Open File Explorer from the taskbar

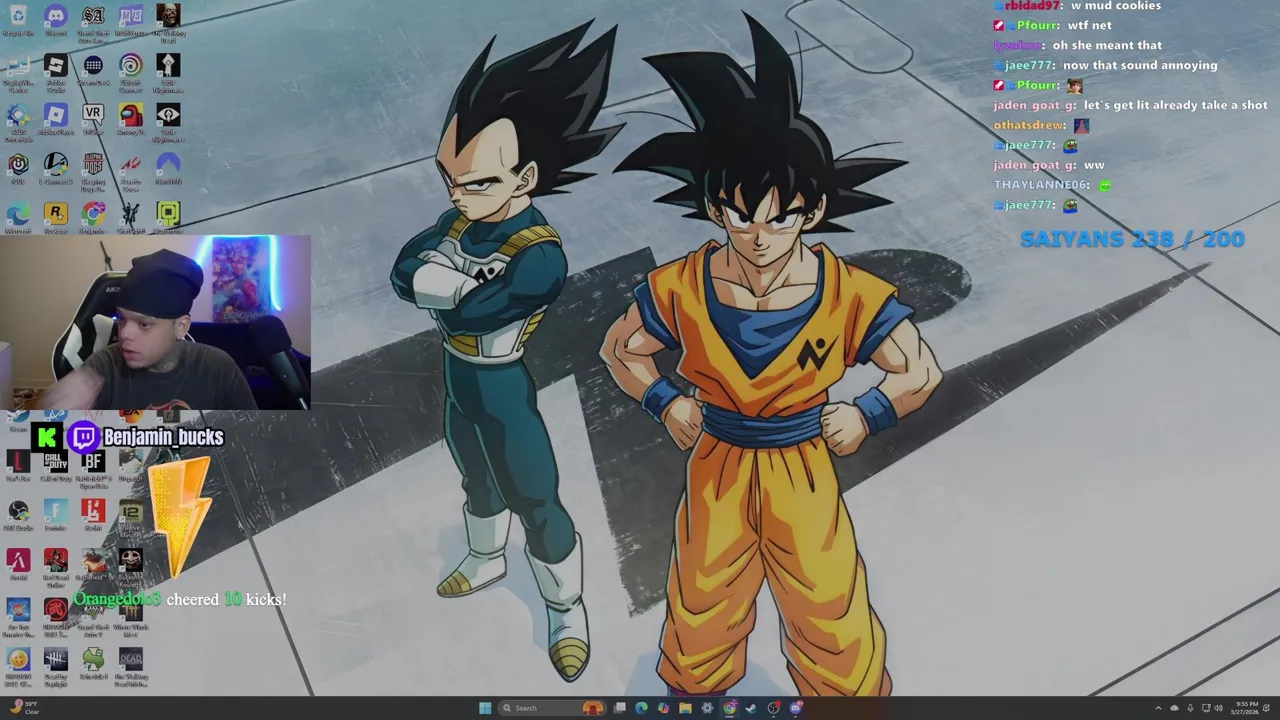pos(685,708)
